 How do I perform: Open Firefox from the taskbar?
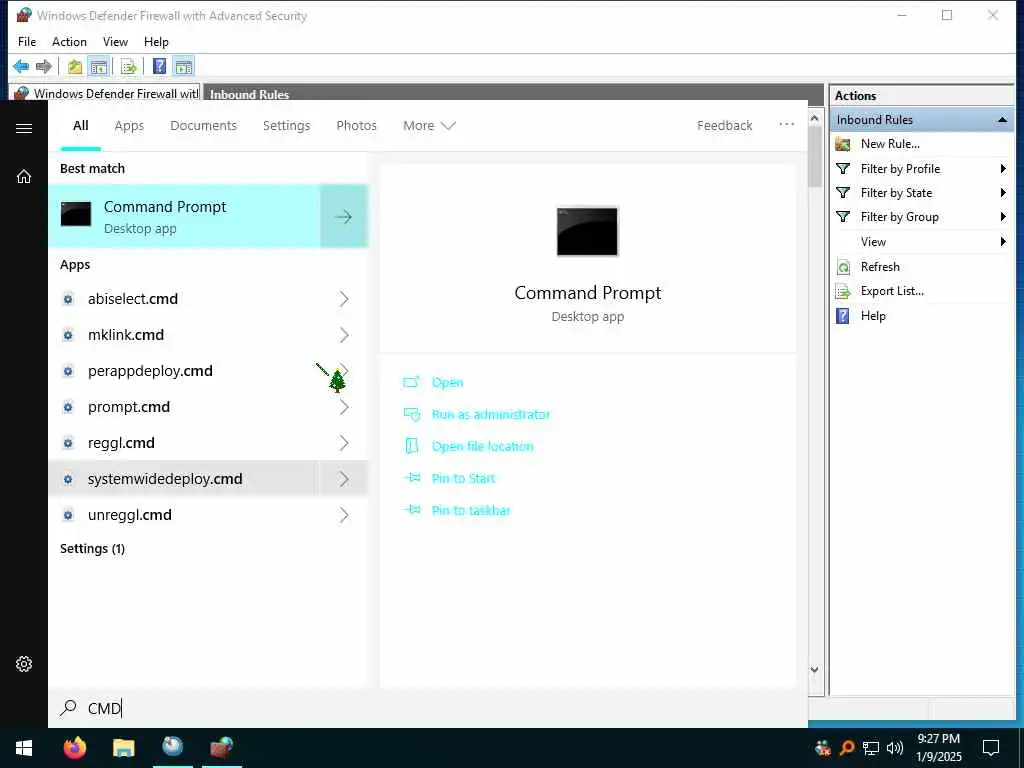[75, 748]
